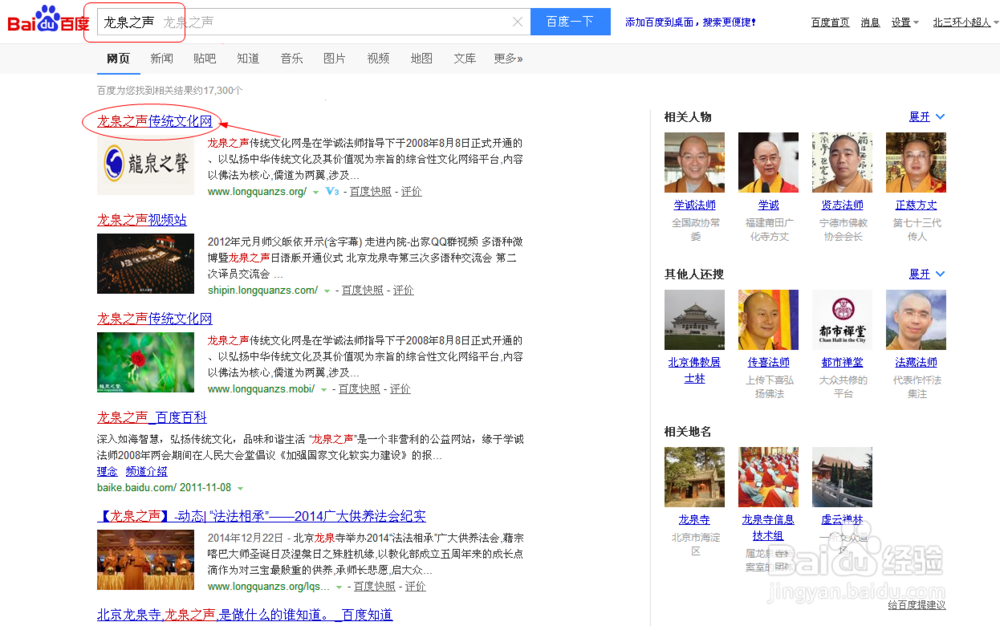The height and width of the screenshot is (626, 1000).
Task: Click 学诚法师 portrait photo
Action: [695, 163]
